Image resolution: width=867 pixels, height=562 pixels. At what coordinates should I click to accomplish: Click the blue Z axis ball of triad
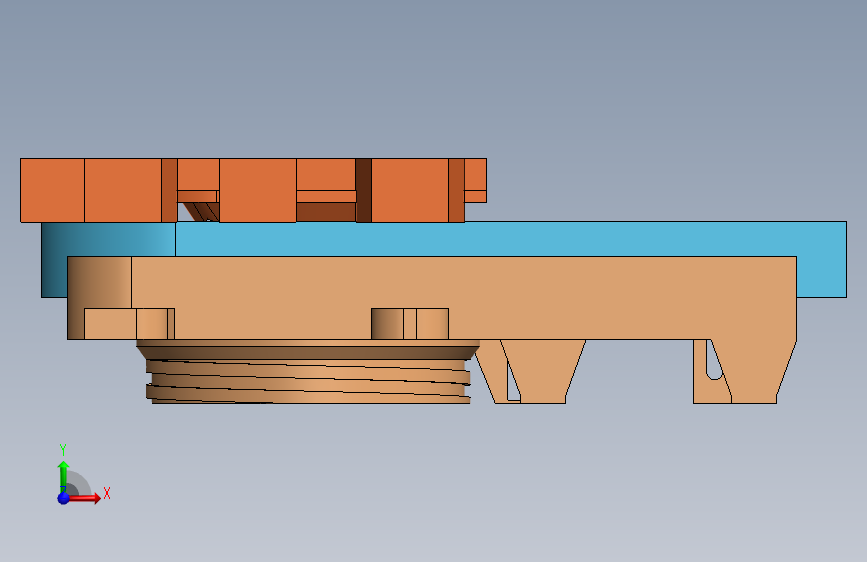[64, 498]
